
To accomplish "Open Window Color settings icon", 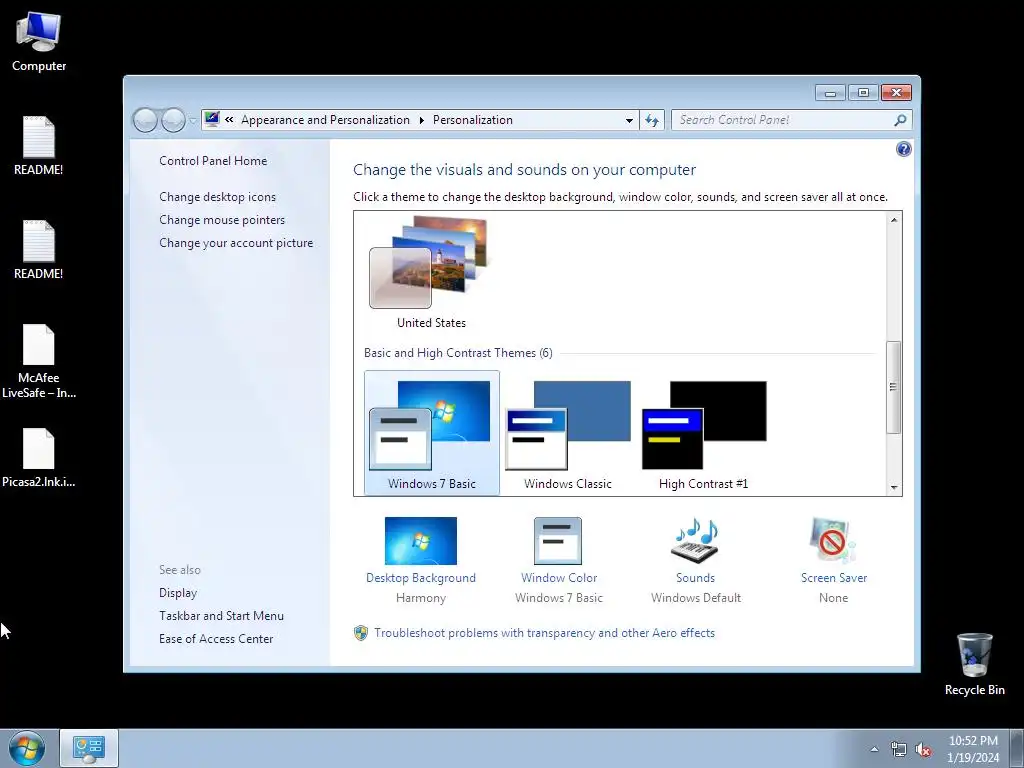I will tap(558, 541).
